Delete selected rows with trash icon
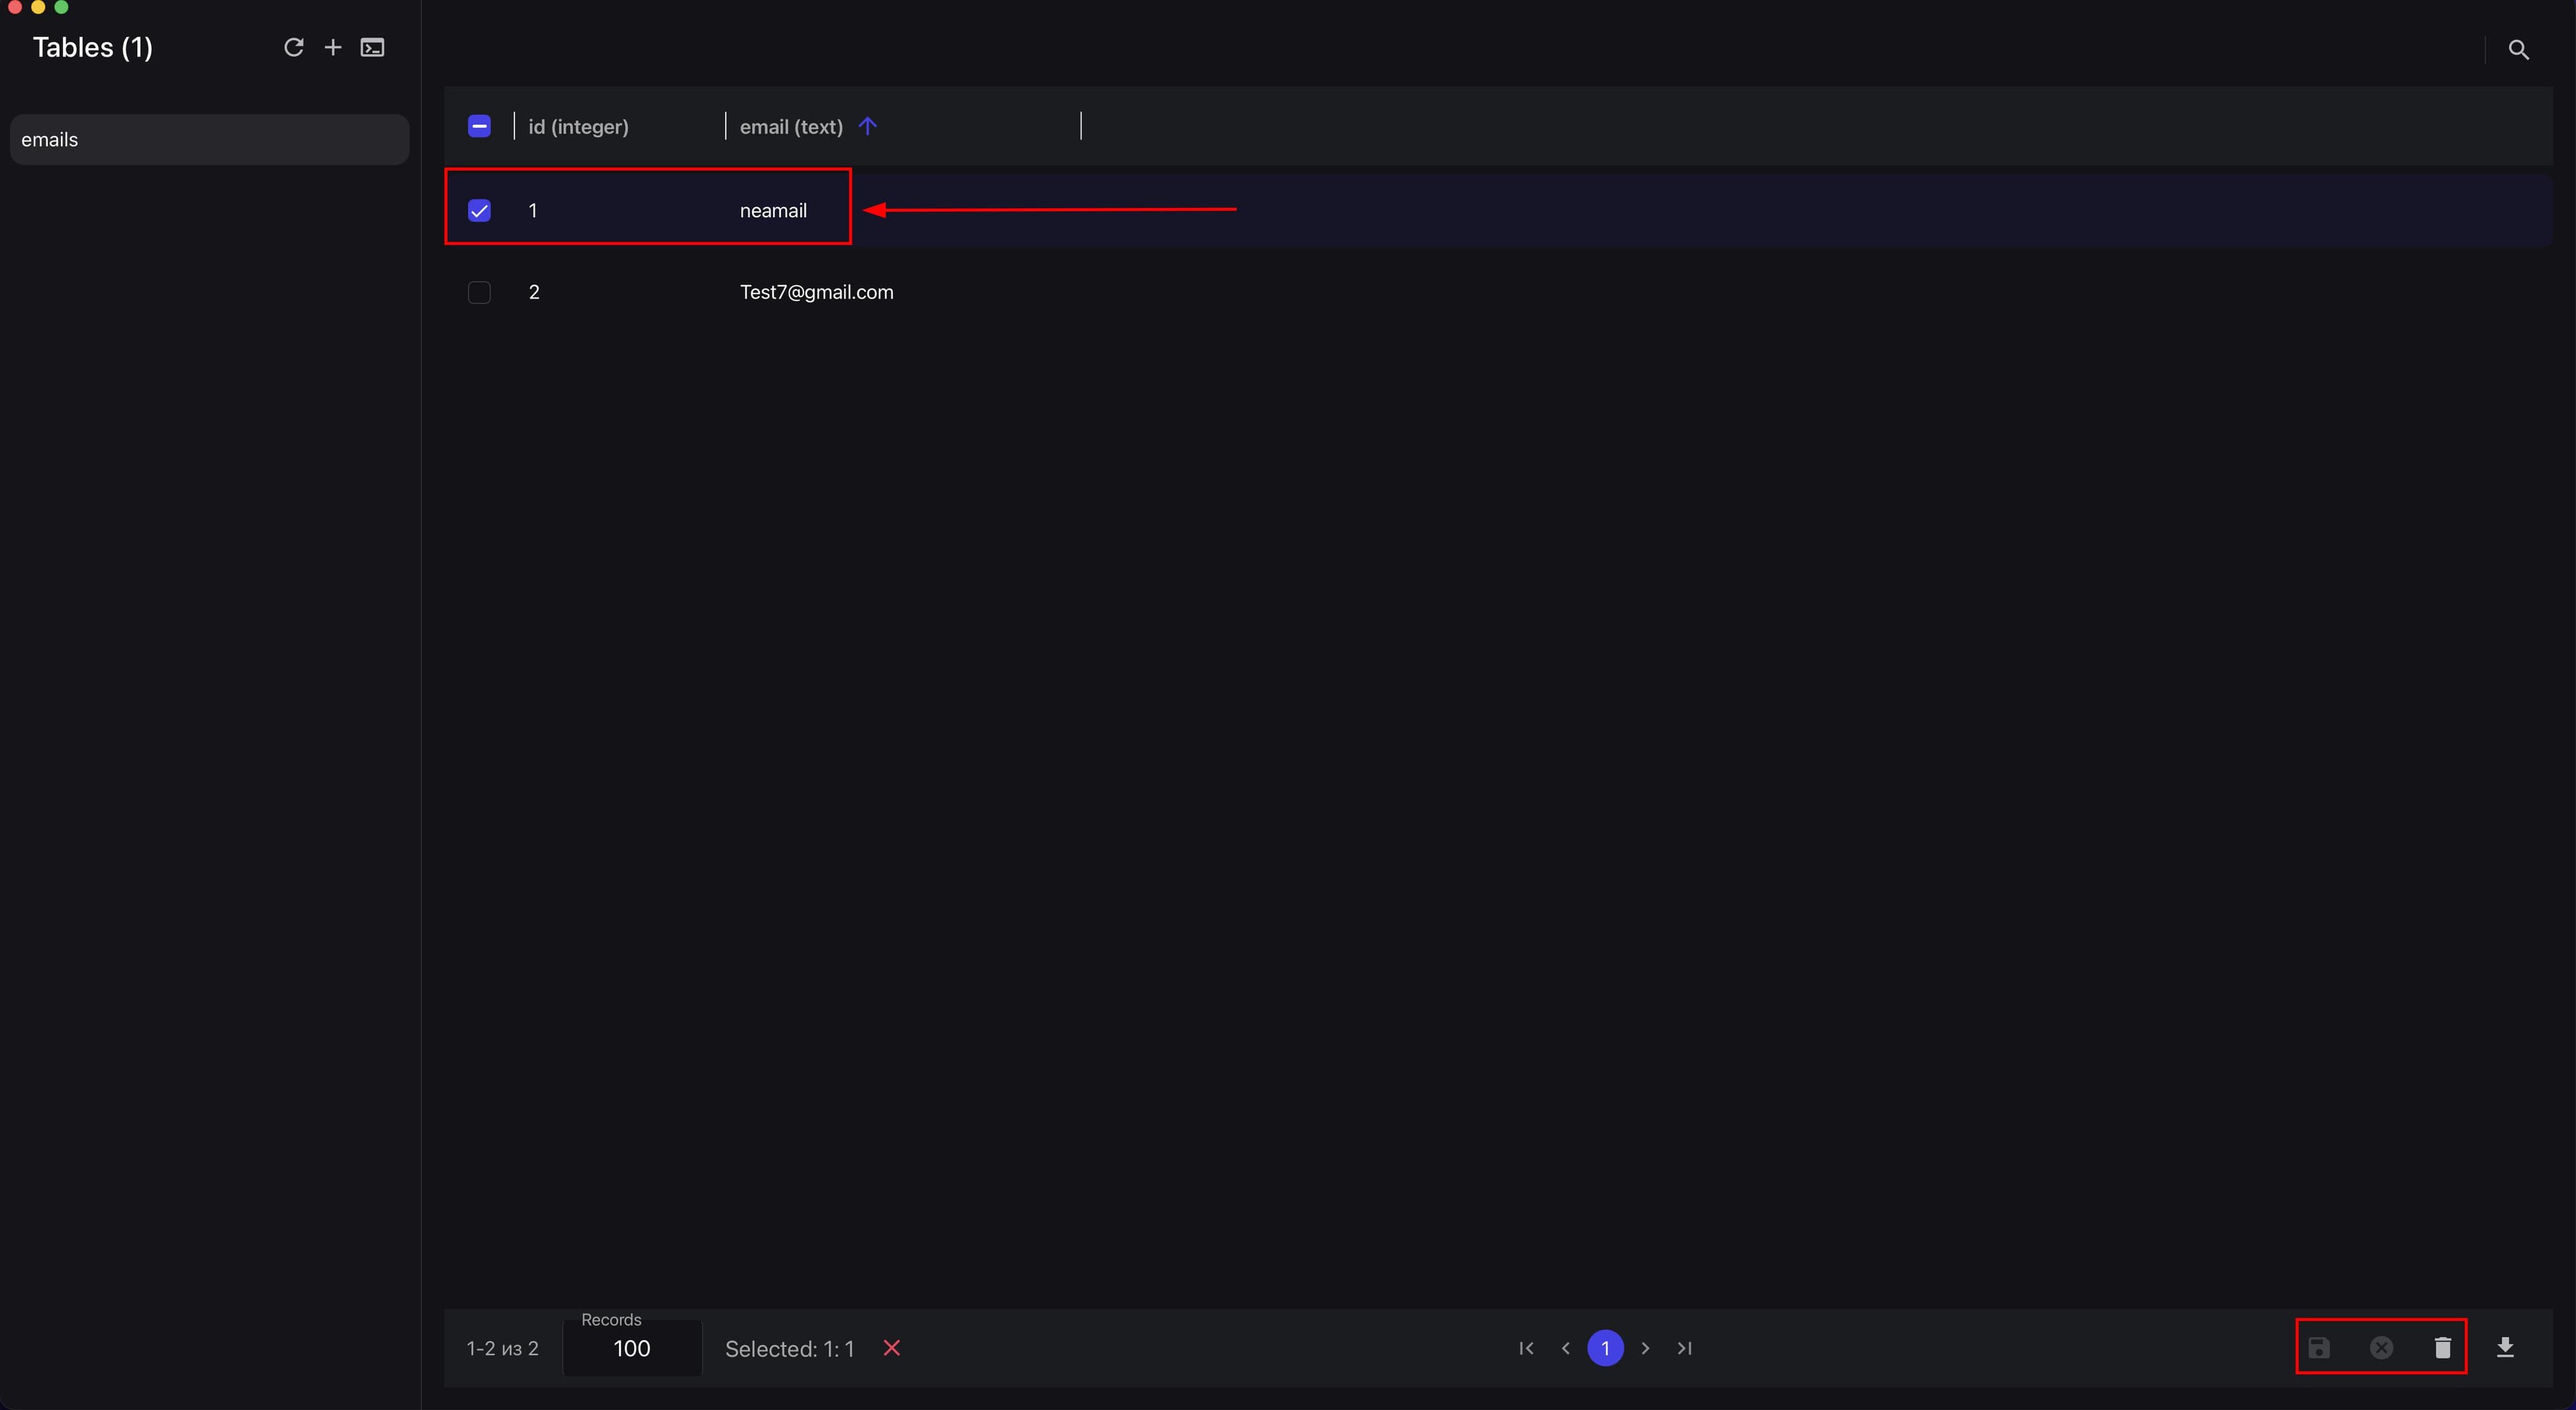 click(2442, 1348)
